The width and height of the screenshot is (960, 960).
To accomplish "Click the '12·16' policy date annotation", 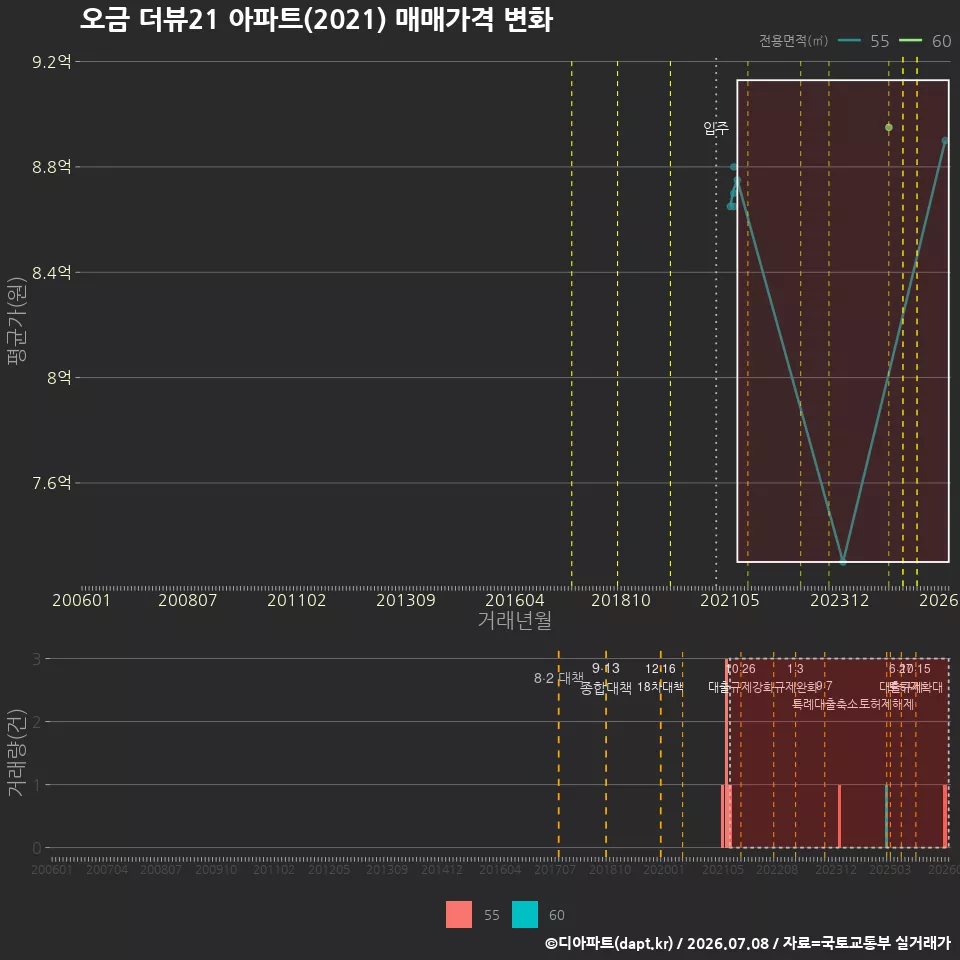I will pos(660,669).
